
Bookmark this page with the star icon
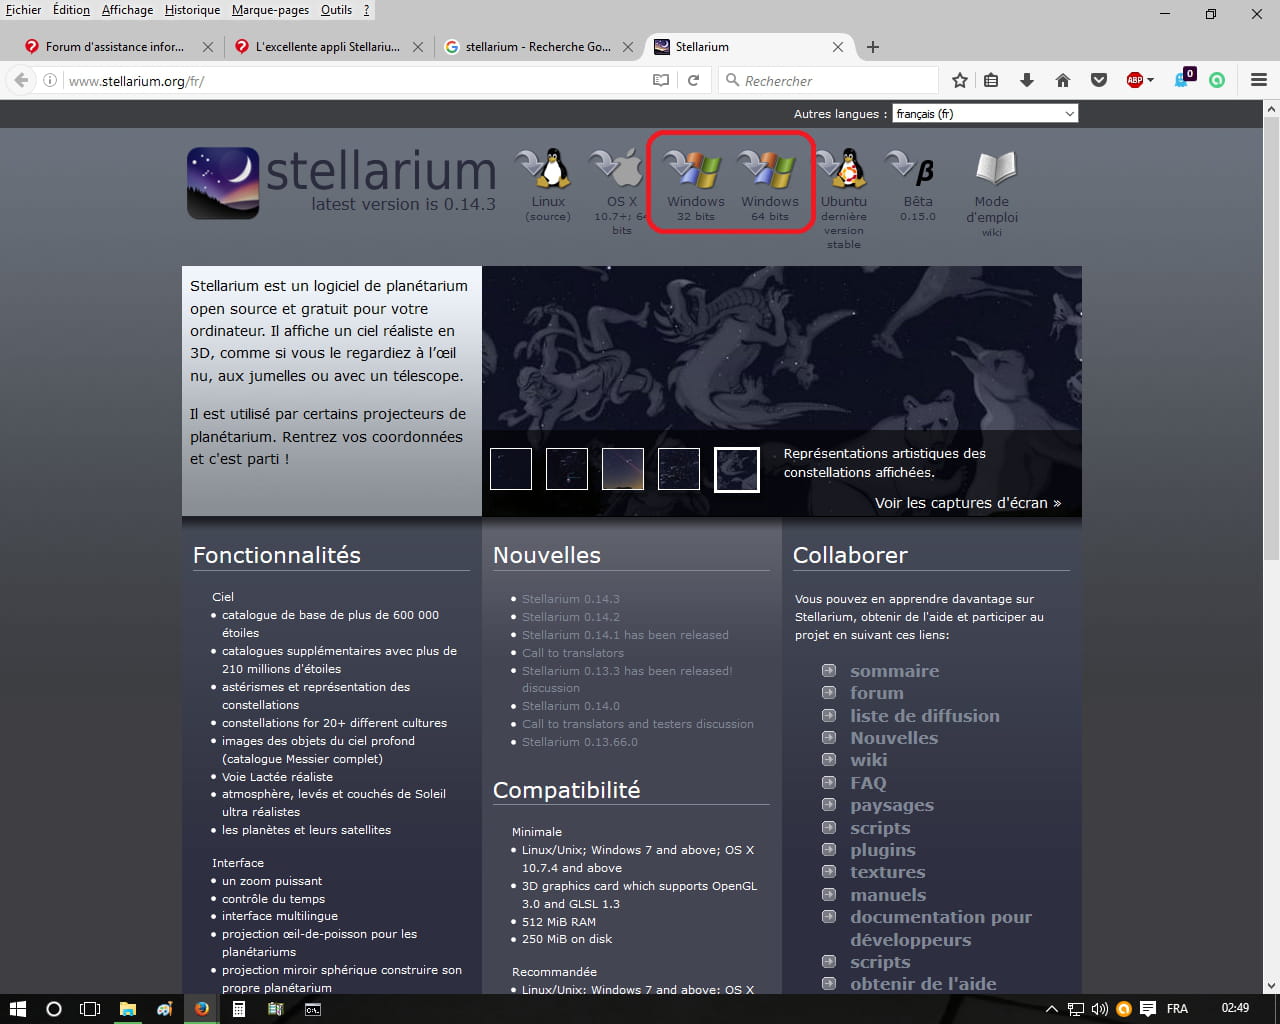click(x=960, y=80)
